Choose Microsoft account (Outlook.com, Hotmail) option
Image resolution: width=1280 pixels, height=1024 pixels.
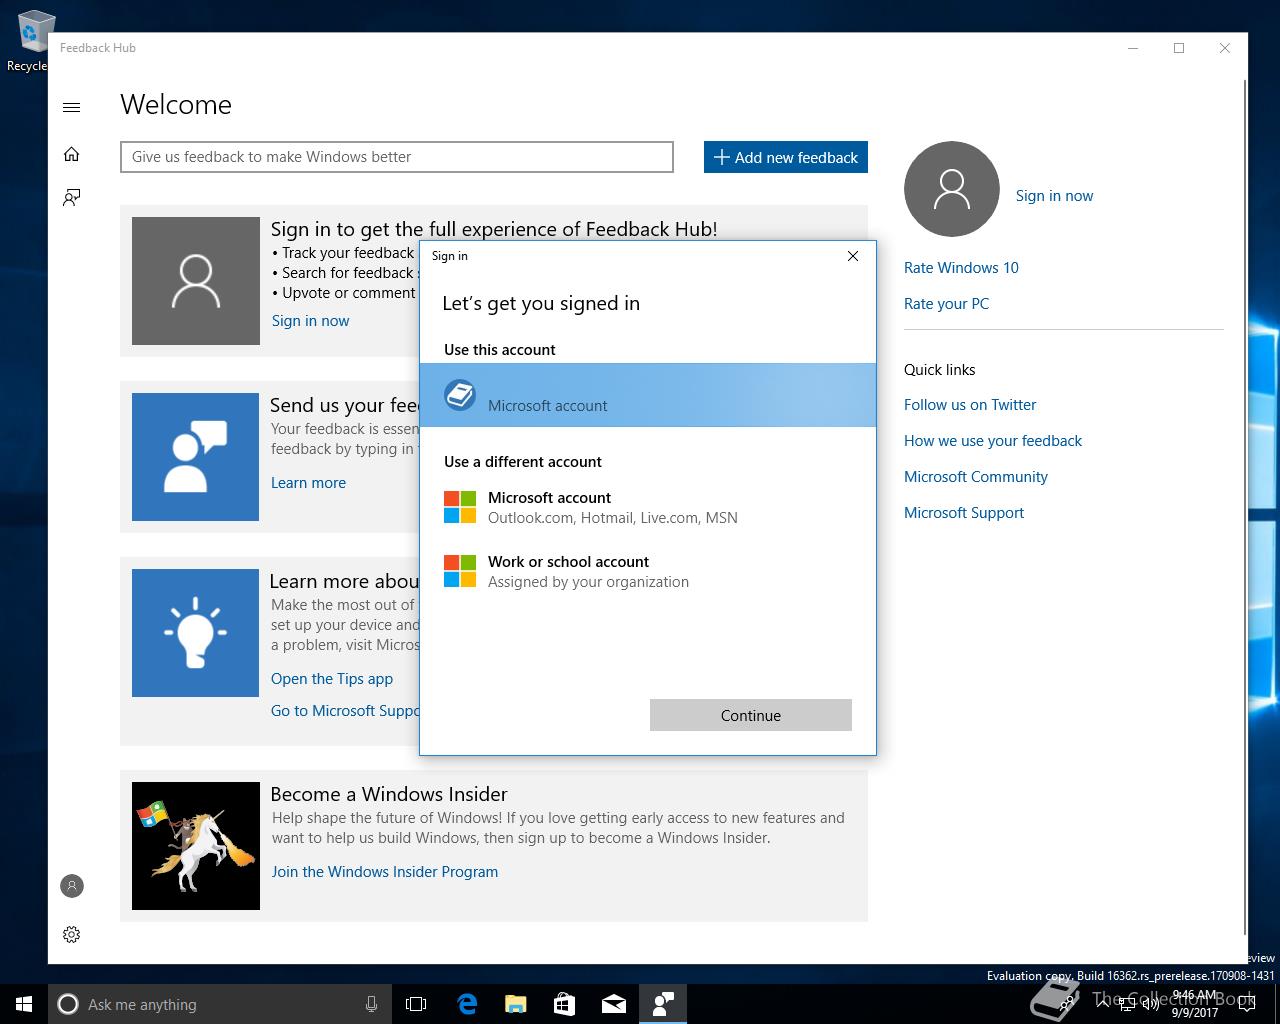click(648, 507)
